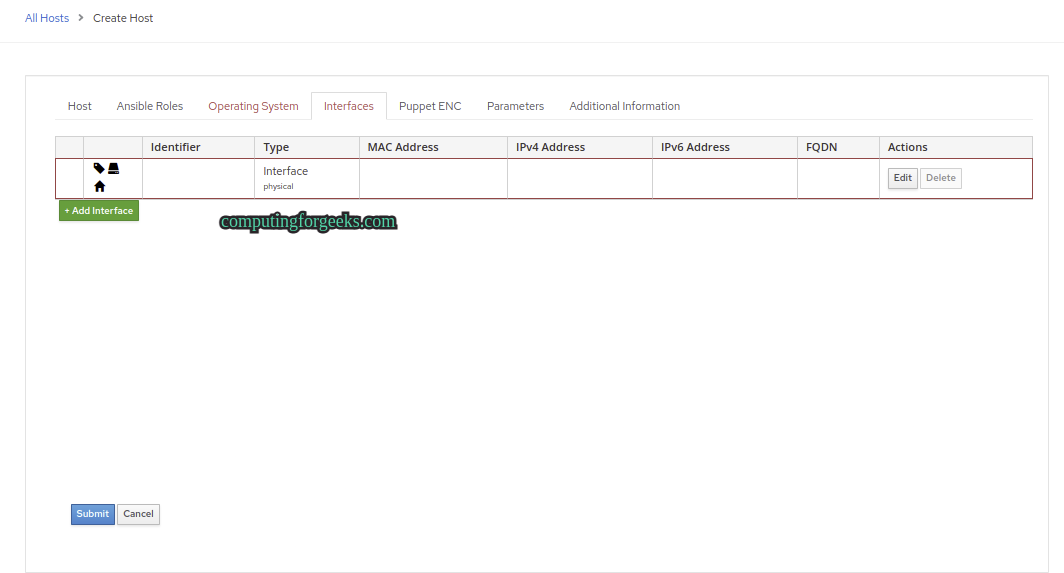Click the breadcrumb chevron after All Hosts
Image resolution: width=1064 pixels, height=573 pixels.
click(x=81, y=18)
